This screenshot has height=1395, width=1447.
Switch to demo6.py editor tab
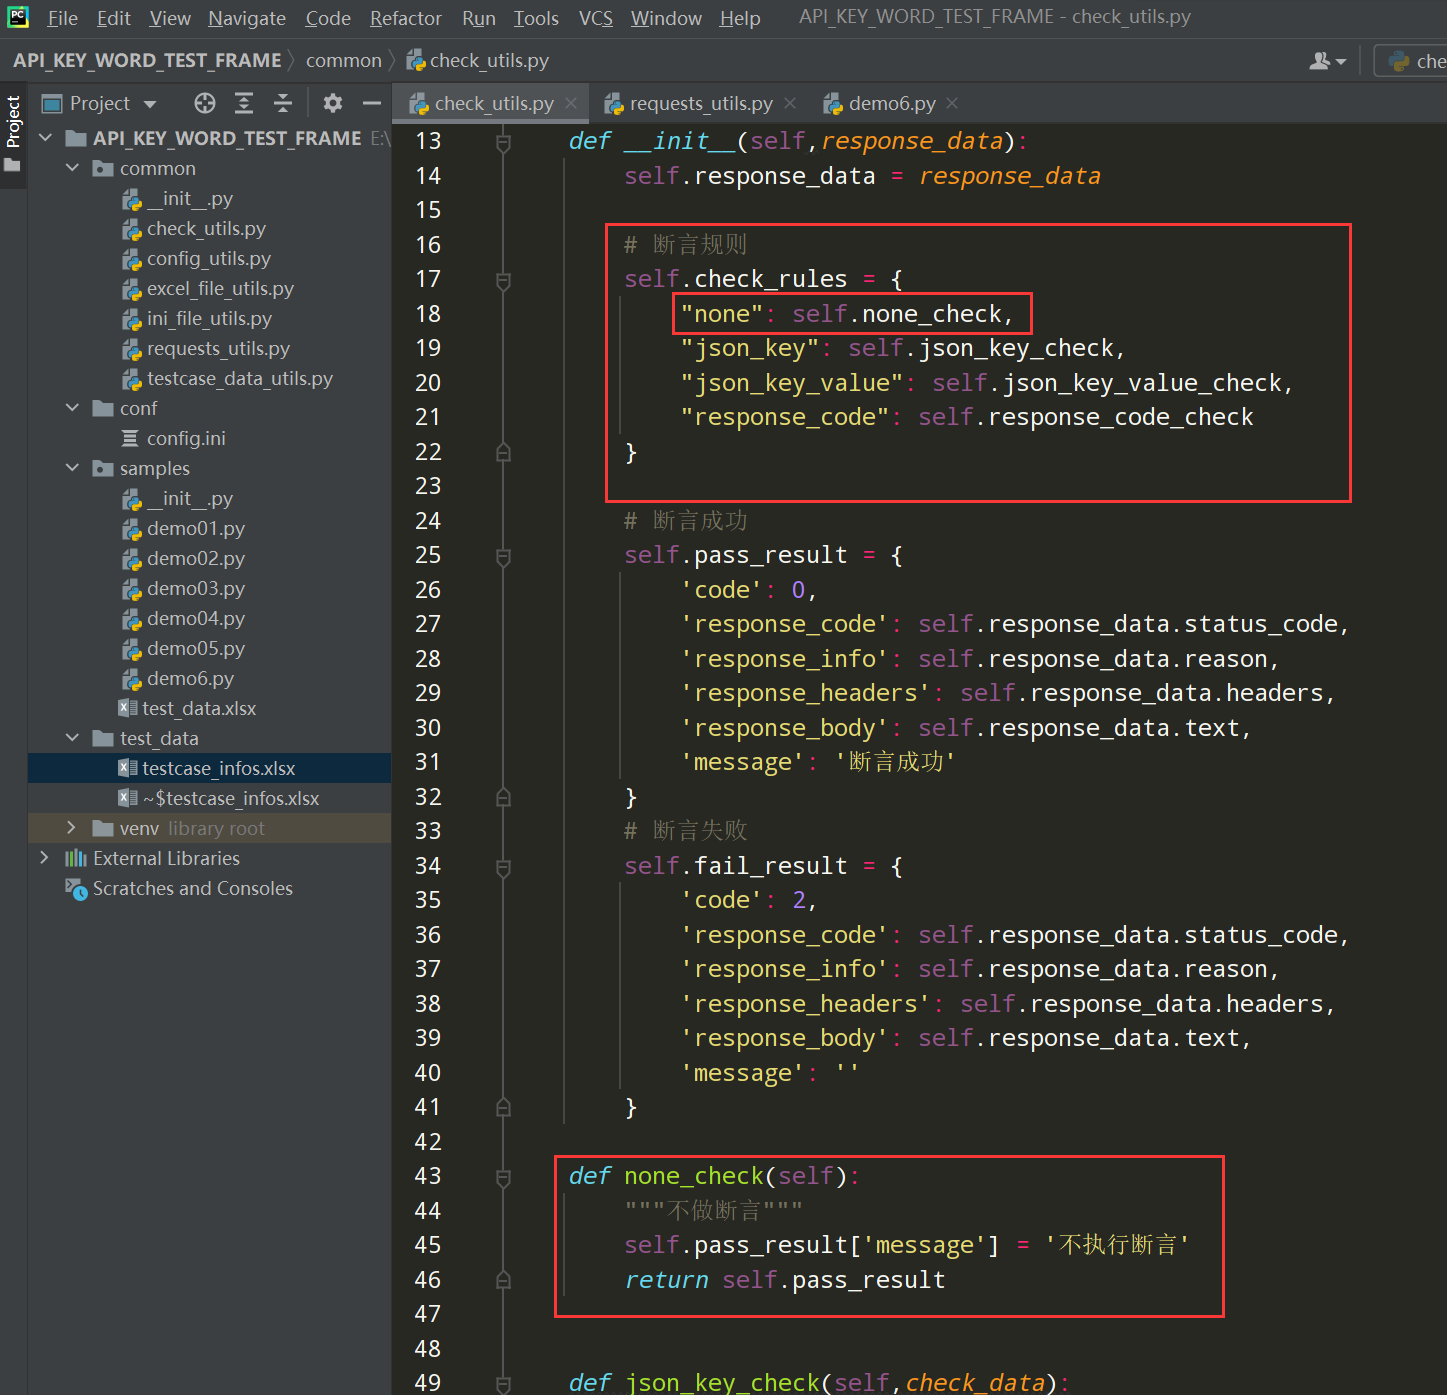click(891, 103)
